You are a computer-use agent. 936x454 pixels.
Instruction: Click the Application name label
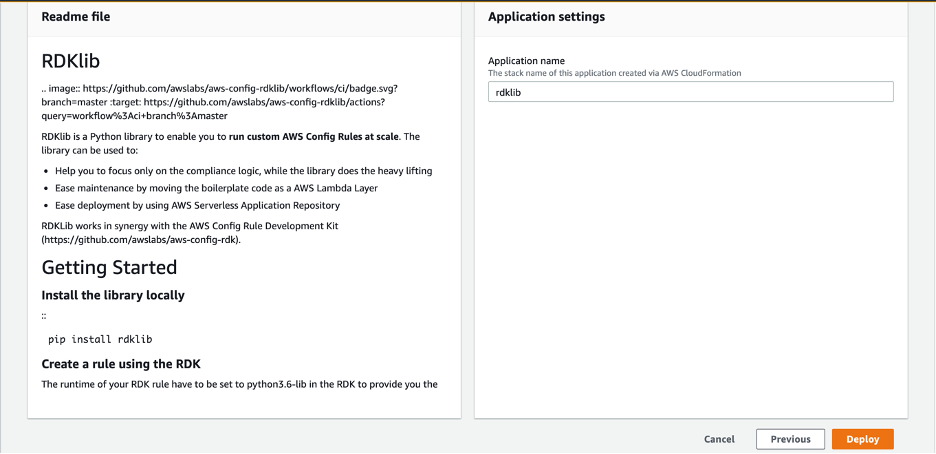click(526, 61)
